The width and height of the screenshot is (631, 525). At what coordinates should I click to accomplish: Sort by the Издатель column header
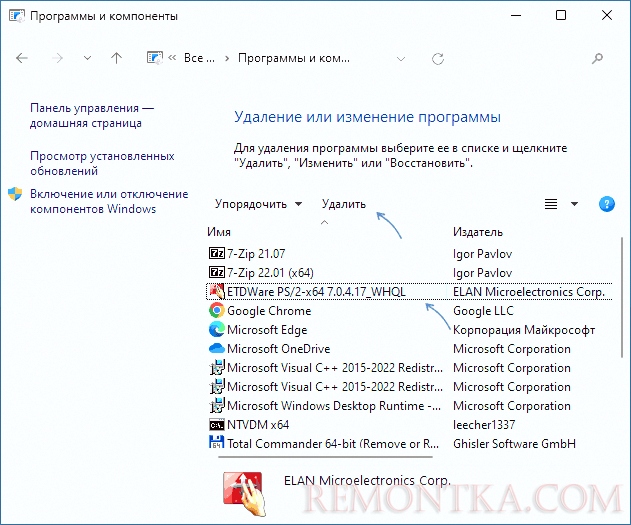[x=478, y=232]
